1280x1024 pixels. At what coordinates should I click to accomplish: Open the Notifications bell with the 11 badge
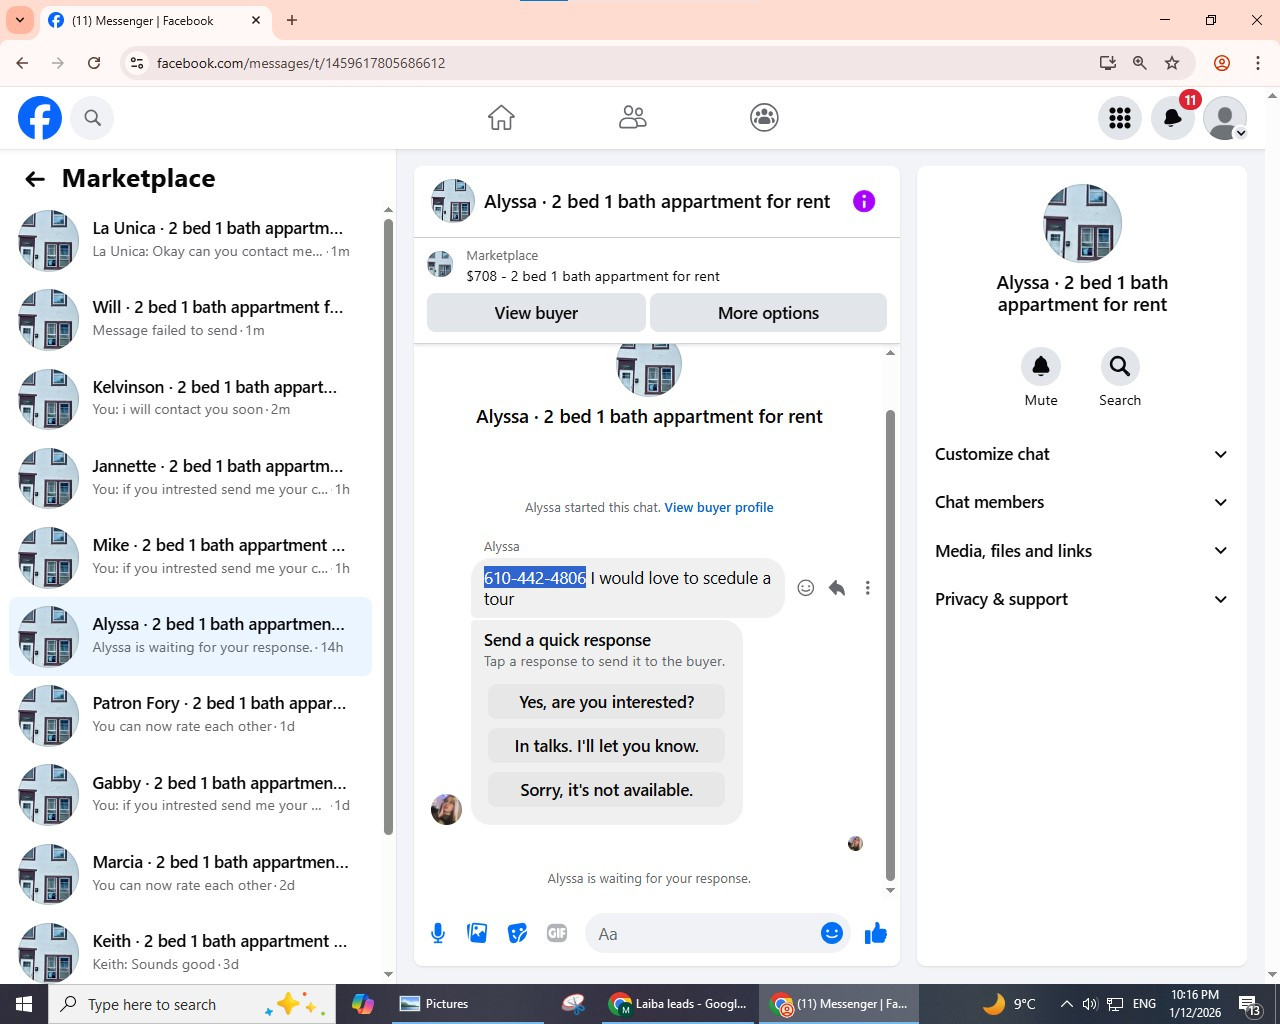(1173, 118)
